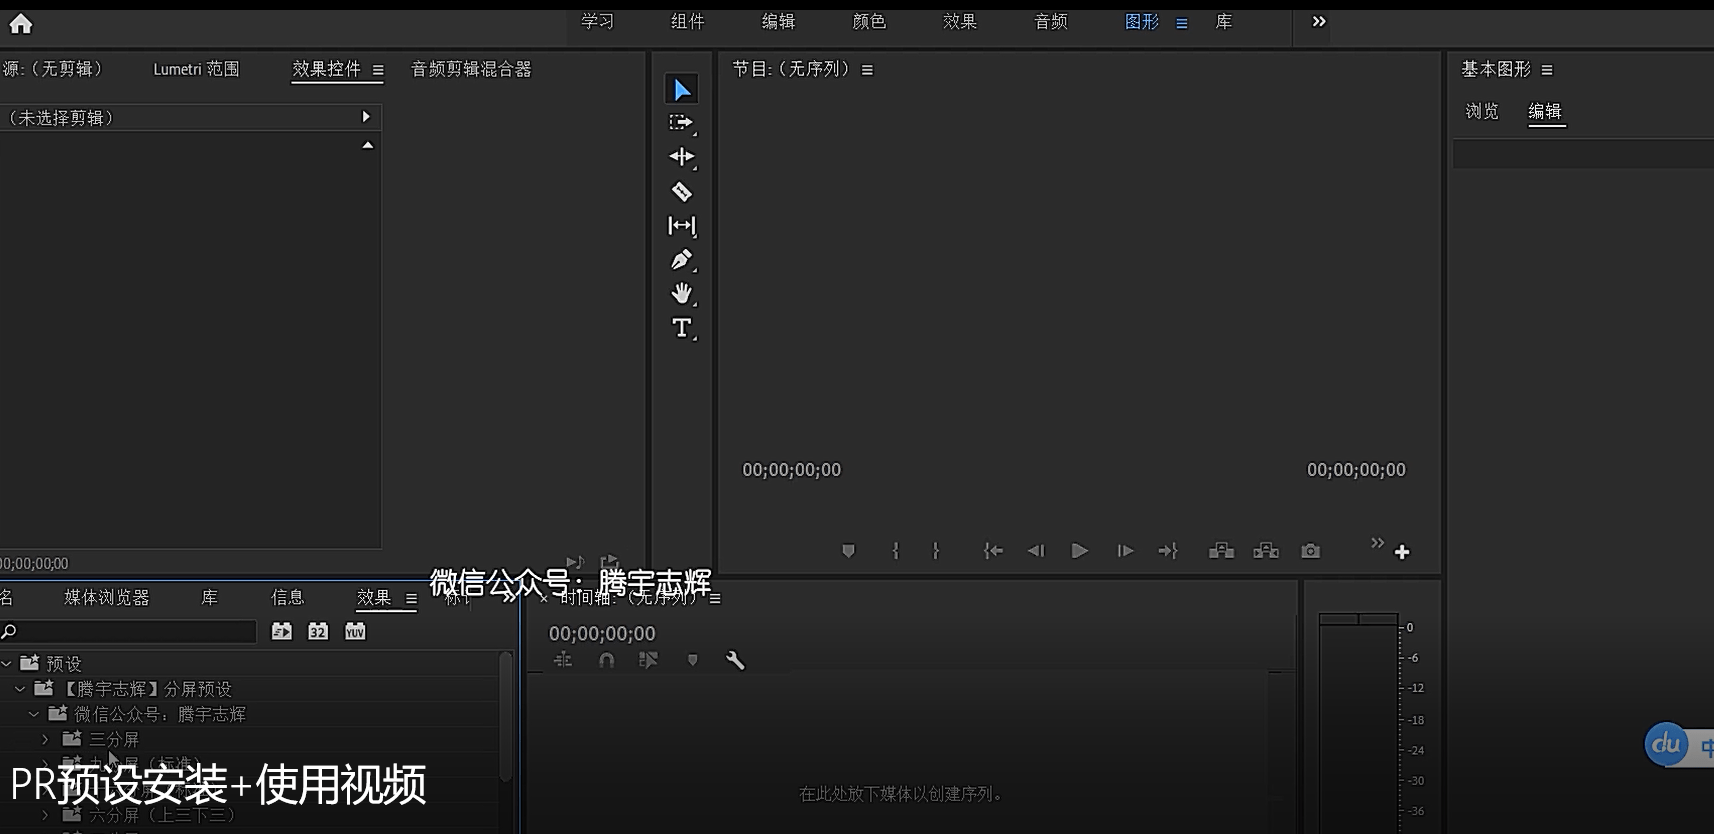The image size is (1714, 834).
Task: Select the Track Select Forward tool
Action: 682,123
